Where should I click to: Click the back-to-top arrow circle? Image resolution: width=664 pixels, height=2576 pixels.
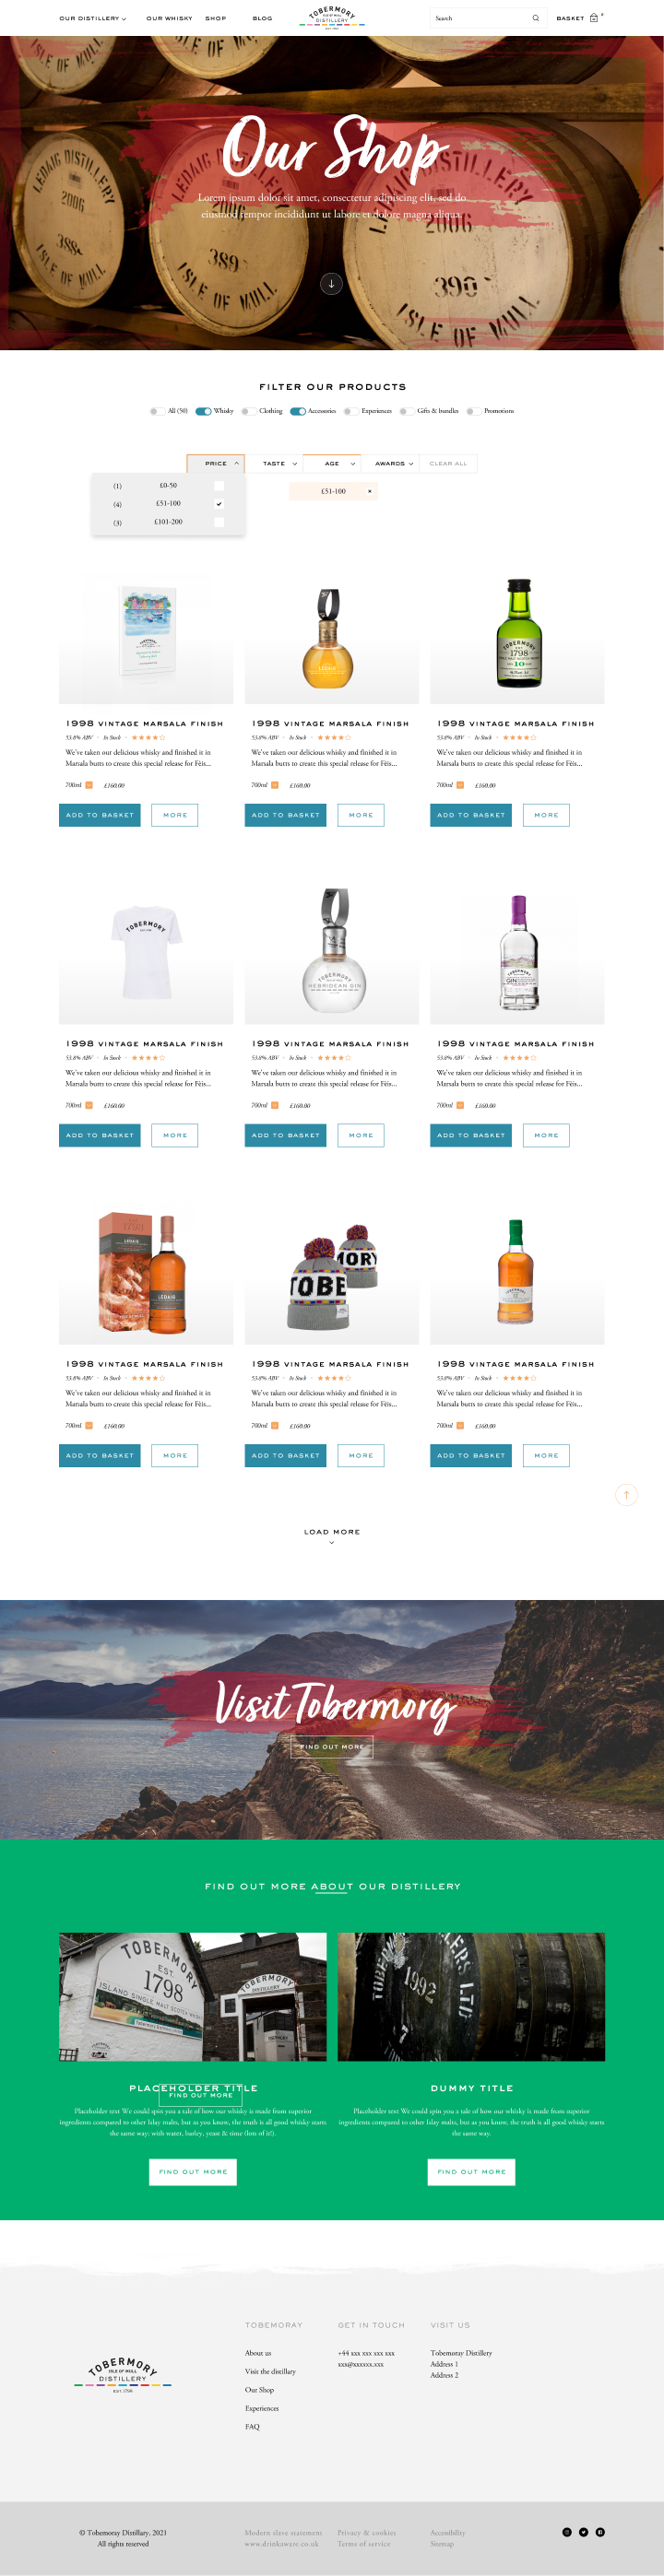(x=626, y=1494)
